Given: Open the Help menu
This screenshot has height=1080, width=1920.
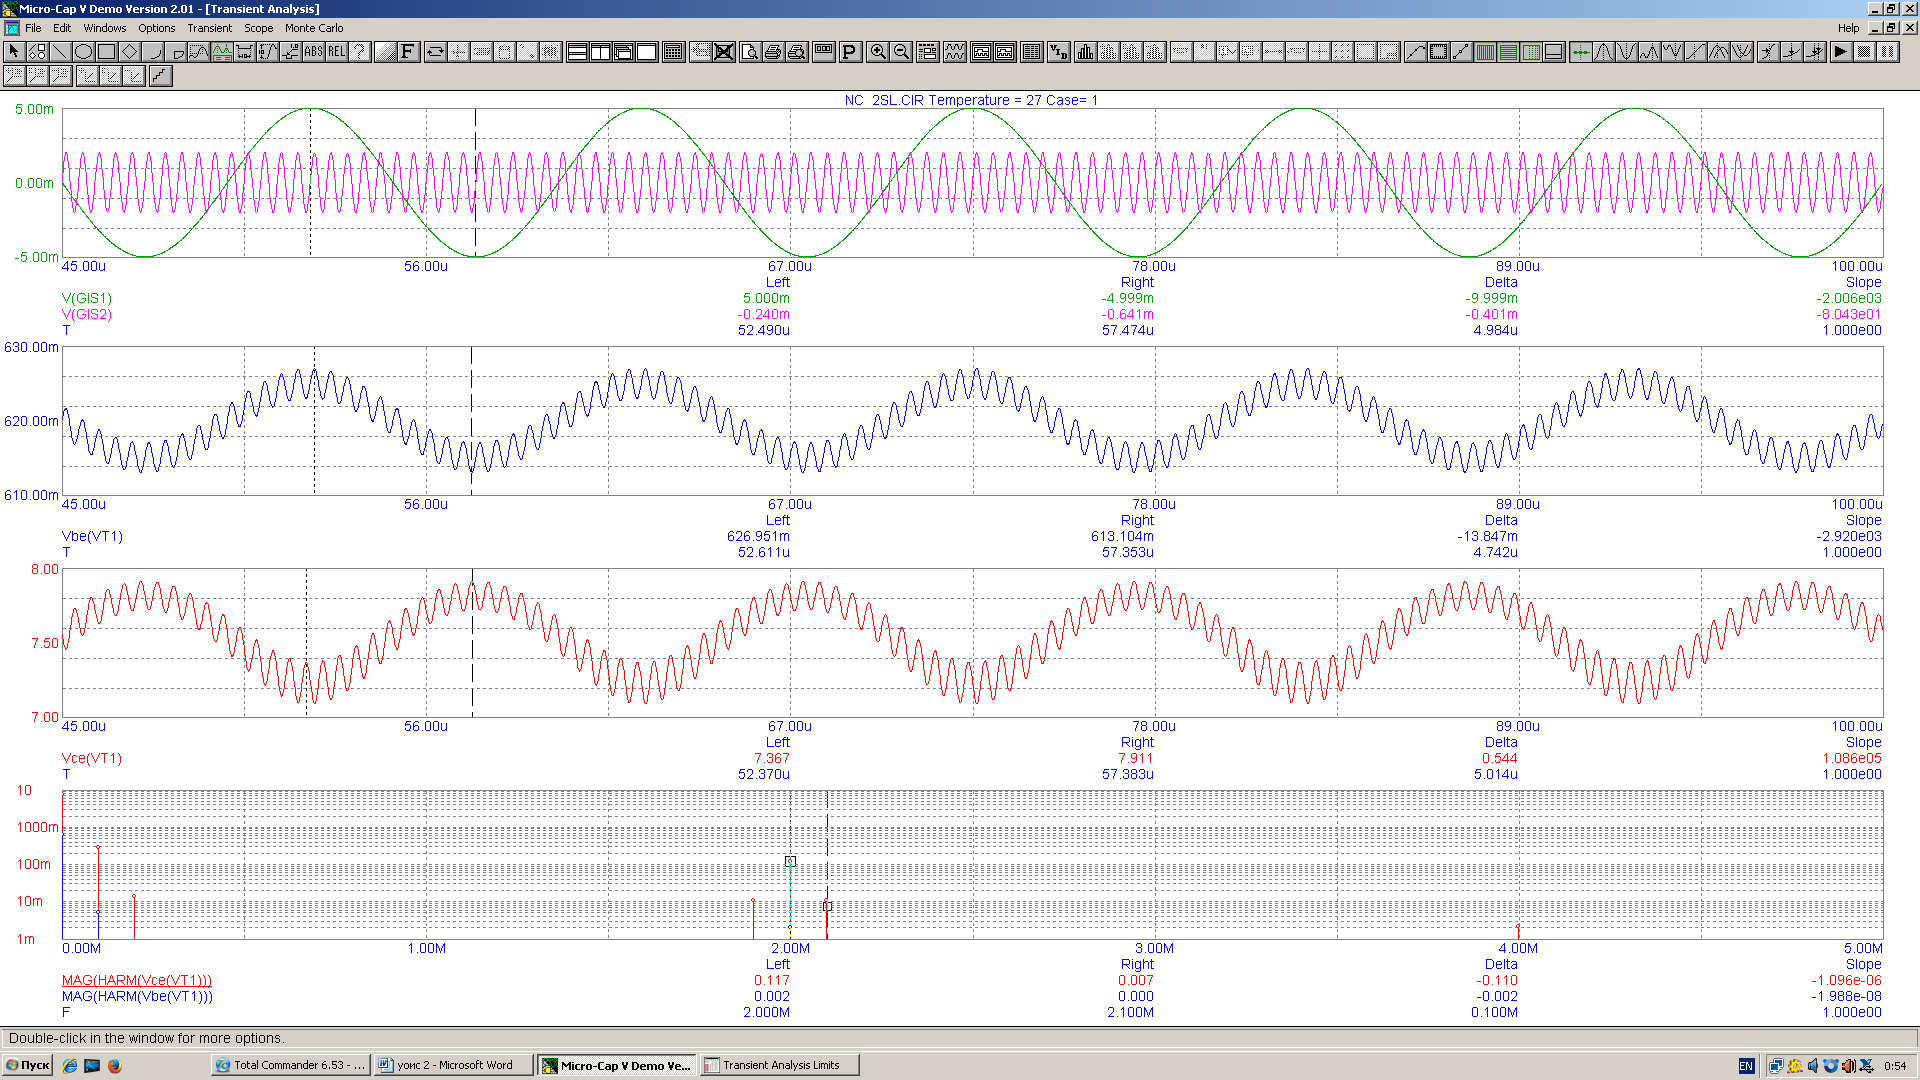Looking at the screenshot, I should pyautogui.click(x=1848, y=28).
